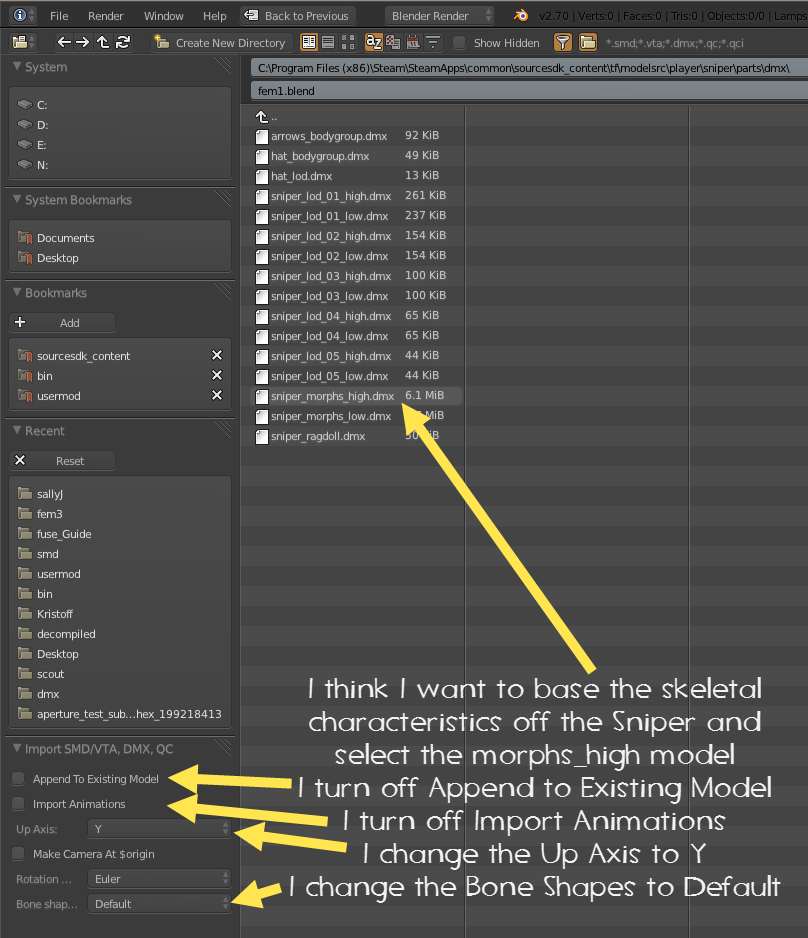Select hat_lod.dmx file
The image size is (808, 938).
click(357, 176)
